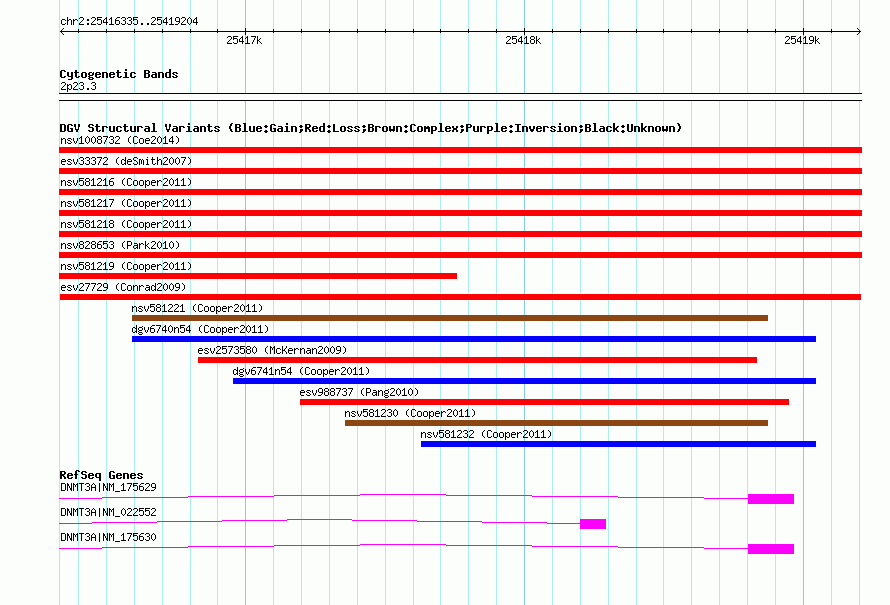Image resolution: width=890 pixels, height=605 pixels.
Task: Click the DNMT3A NM_175629 magenta exon block
Action: pyautogui.click(x=771, y=499)
